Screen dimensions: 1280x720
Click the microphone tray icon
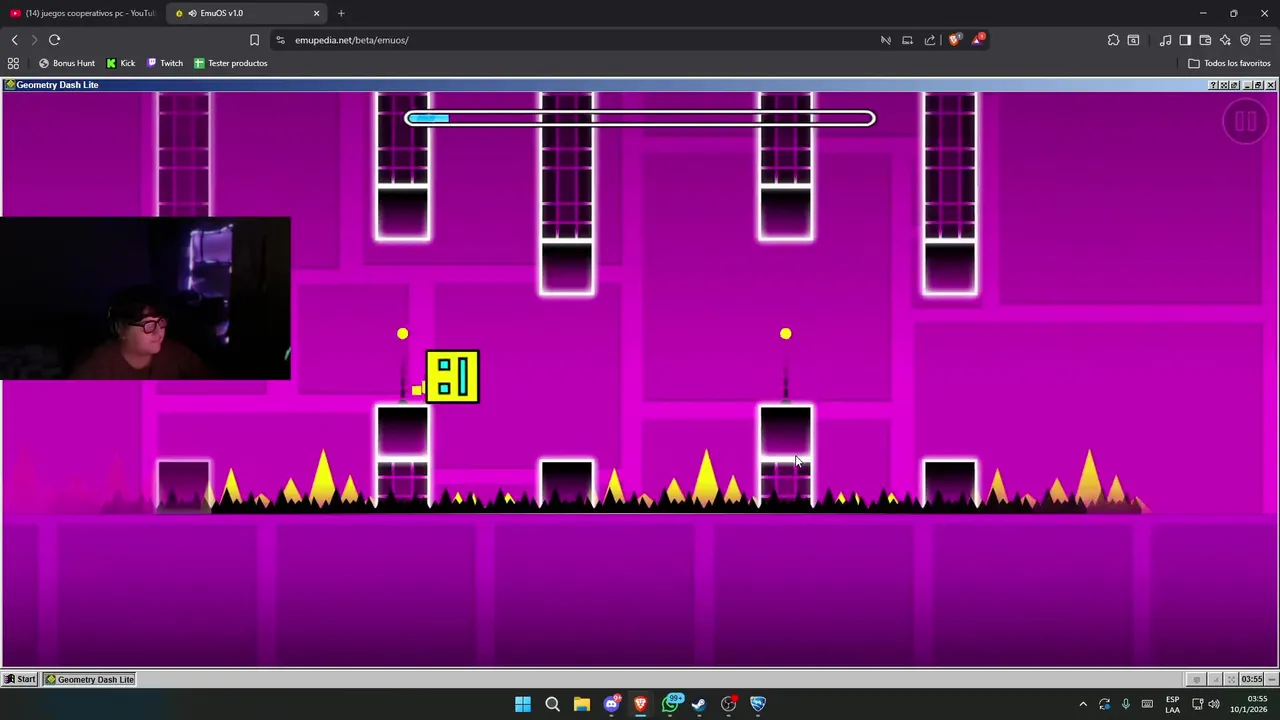1126,704
